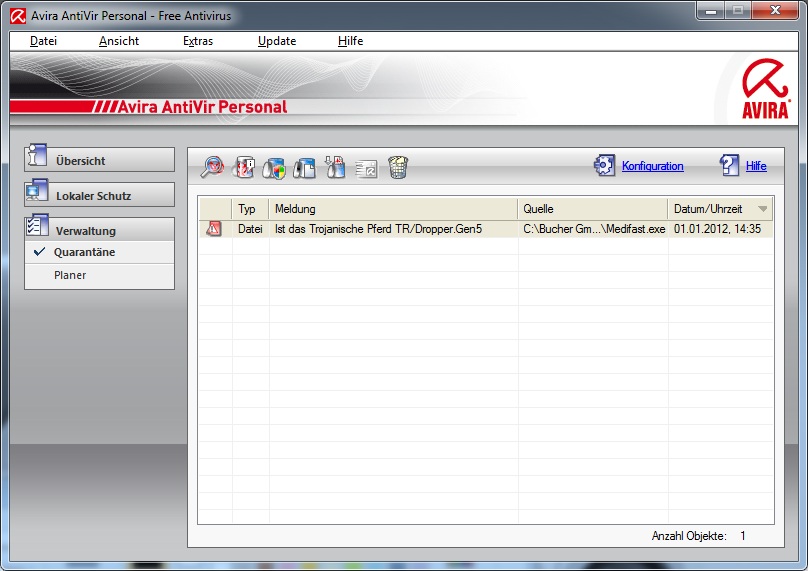Minimize the Avira window
This screenshot has height=571, width=808.
point(711,10)
